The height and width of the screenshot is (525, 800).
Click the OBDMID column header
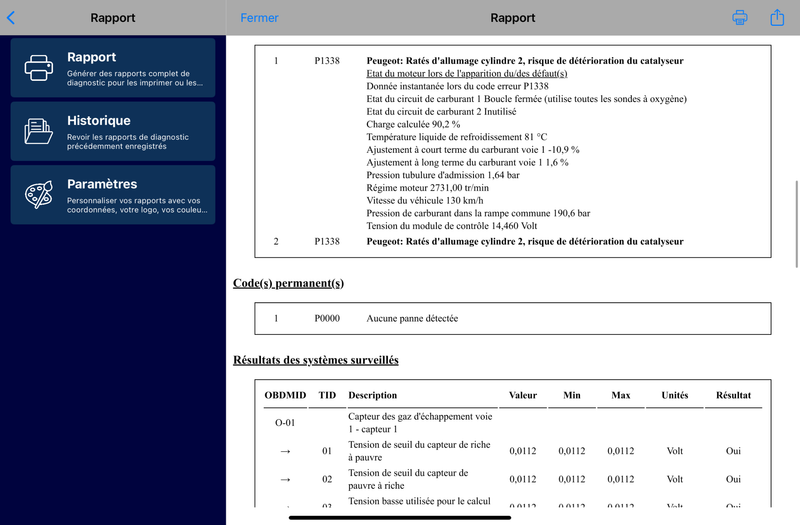285,395
